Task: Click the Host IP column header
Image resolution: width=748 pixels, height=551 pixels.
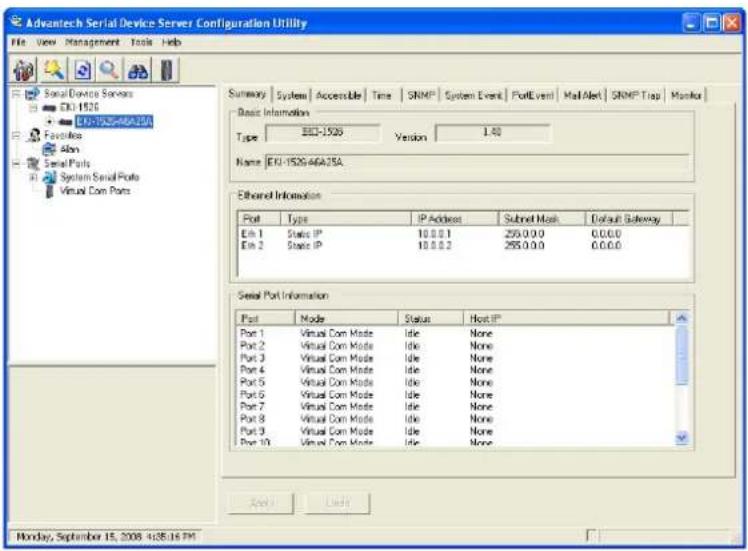Action: point(567,318)
